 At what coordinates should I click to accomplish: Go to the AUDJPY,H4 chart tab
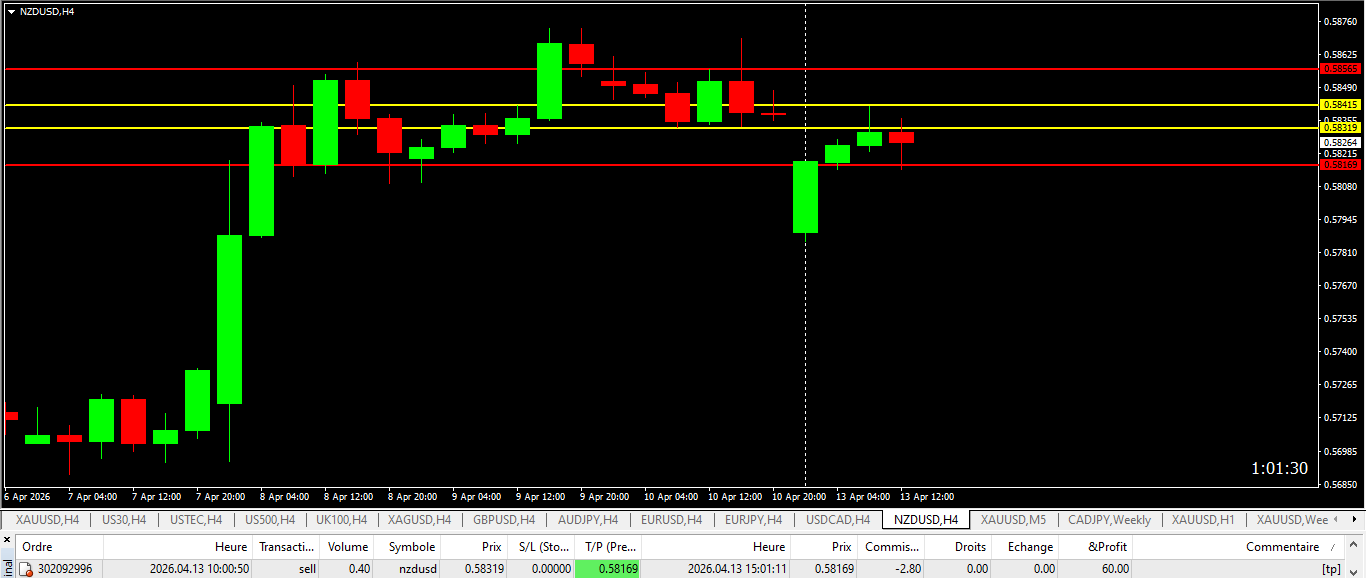tap(588, 520)
